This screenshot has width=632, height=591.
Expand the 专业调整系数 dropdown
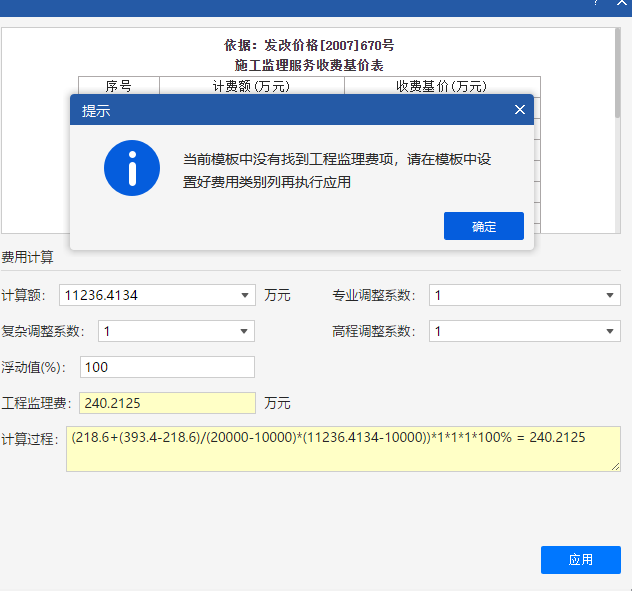pyautogui.click(x=609, y=295)
